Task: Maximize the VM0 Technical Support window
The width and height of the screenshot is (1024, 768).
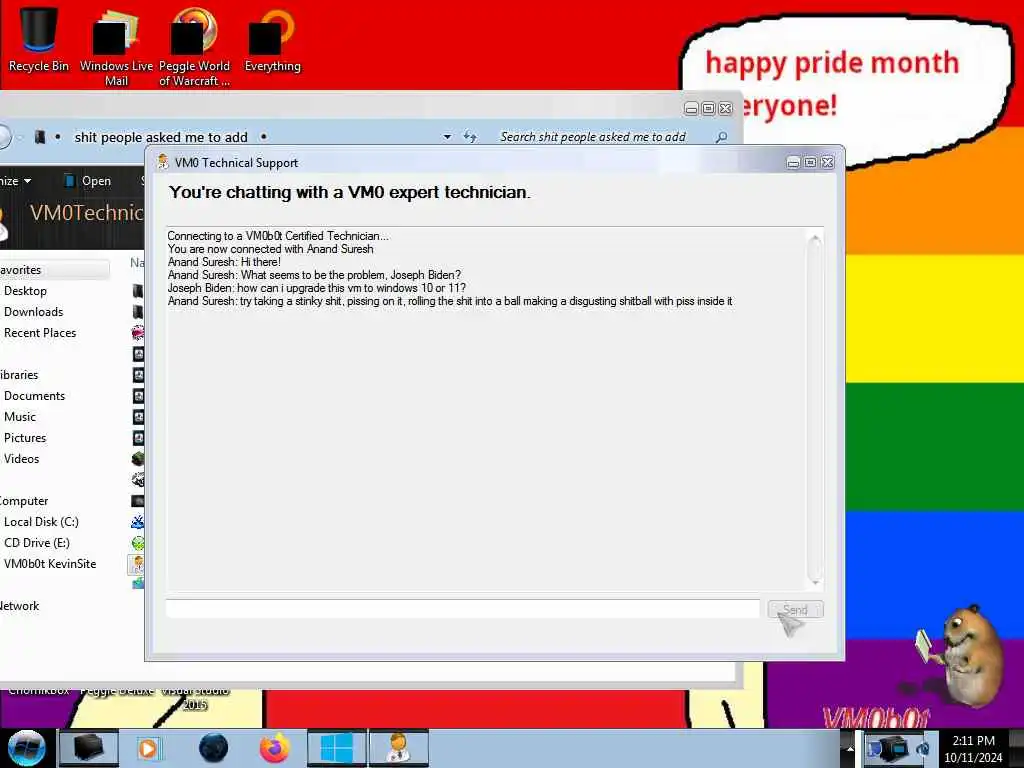Action: tap(810, 163)
